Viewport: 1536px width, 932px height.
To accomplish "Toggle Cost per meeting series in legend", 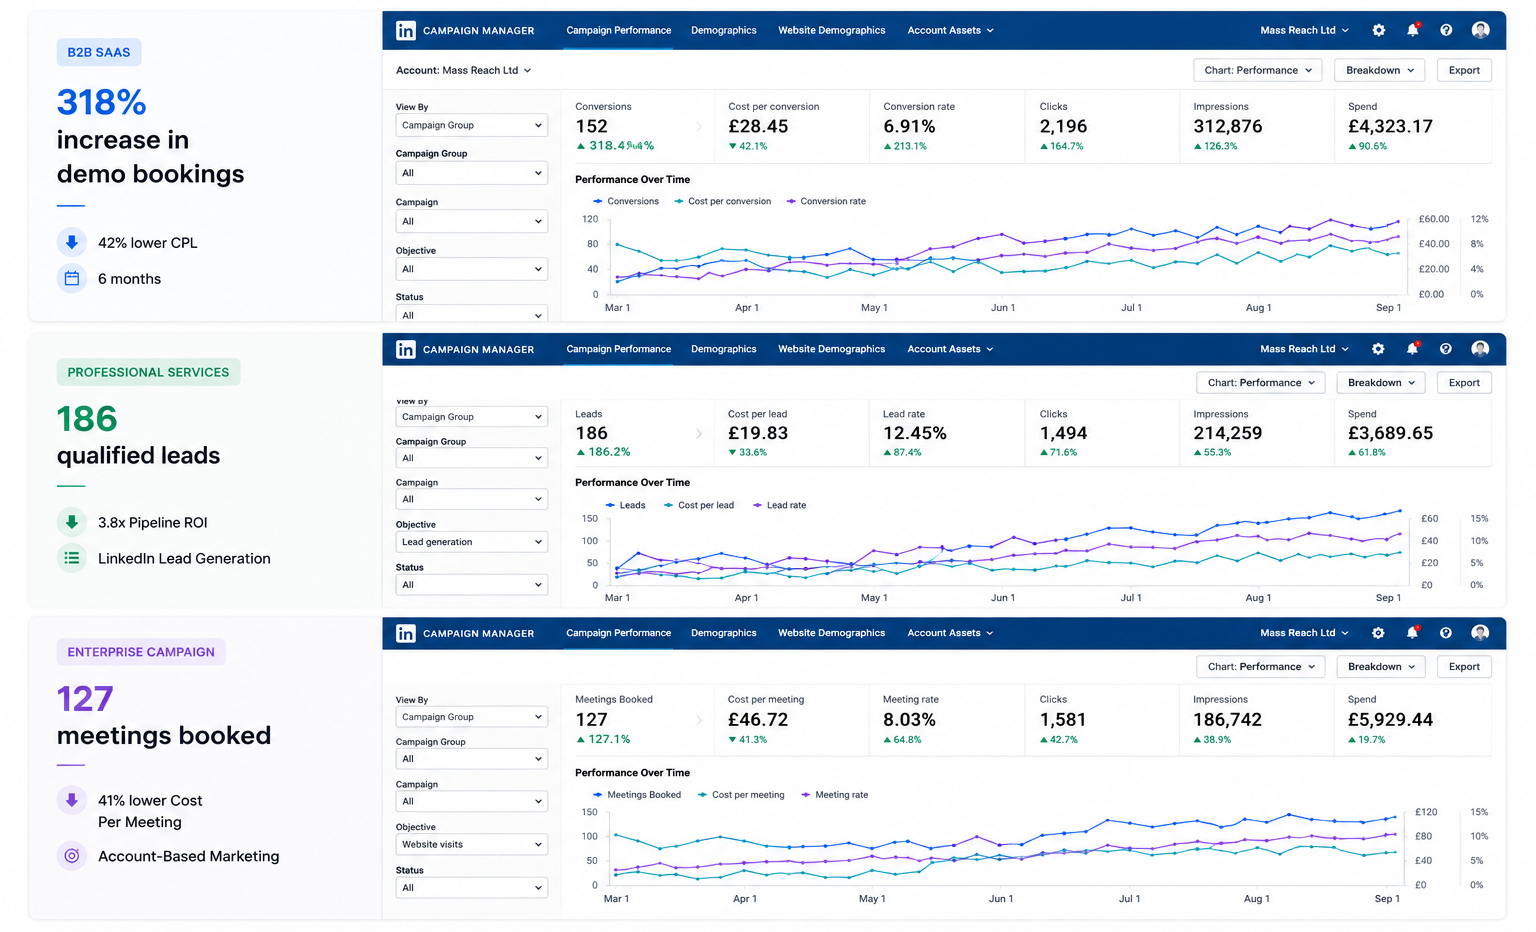I will [x=741, y=795].
